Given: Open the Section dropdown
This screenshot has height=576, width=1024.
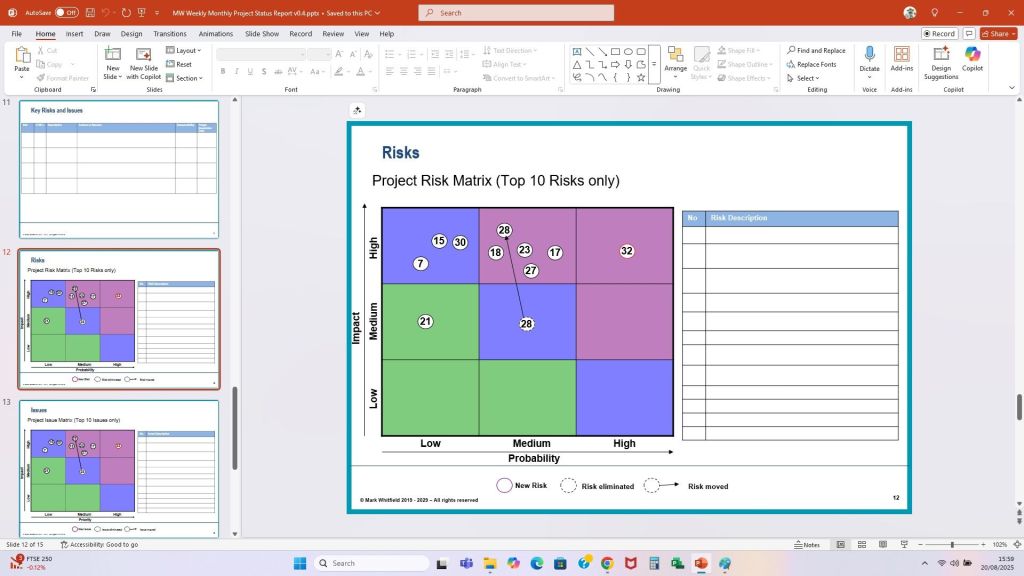Looking at the screenshot, I should point(187,78).
